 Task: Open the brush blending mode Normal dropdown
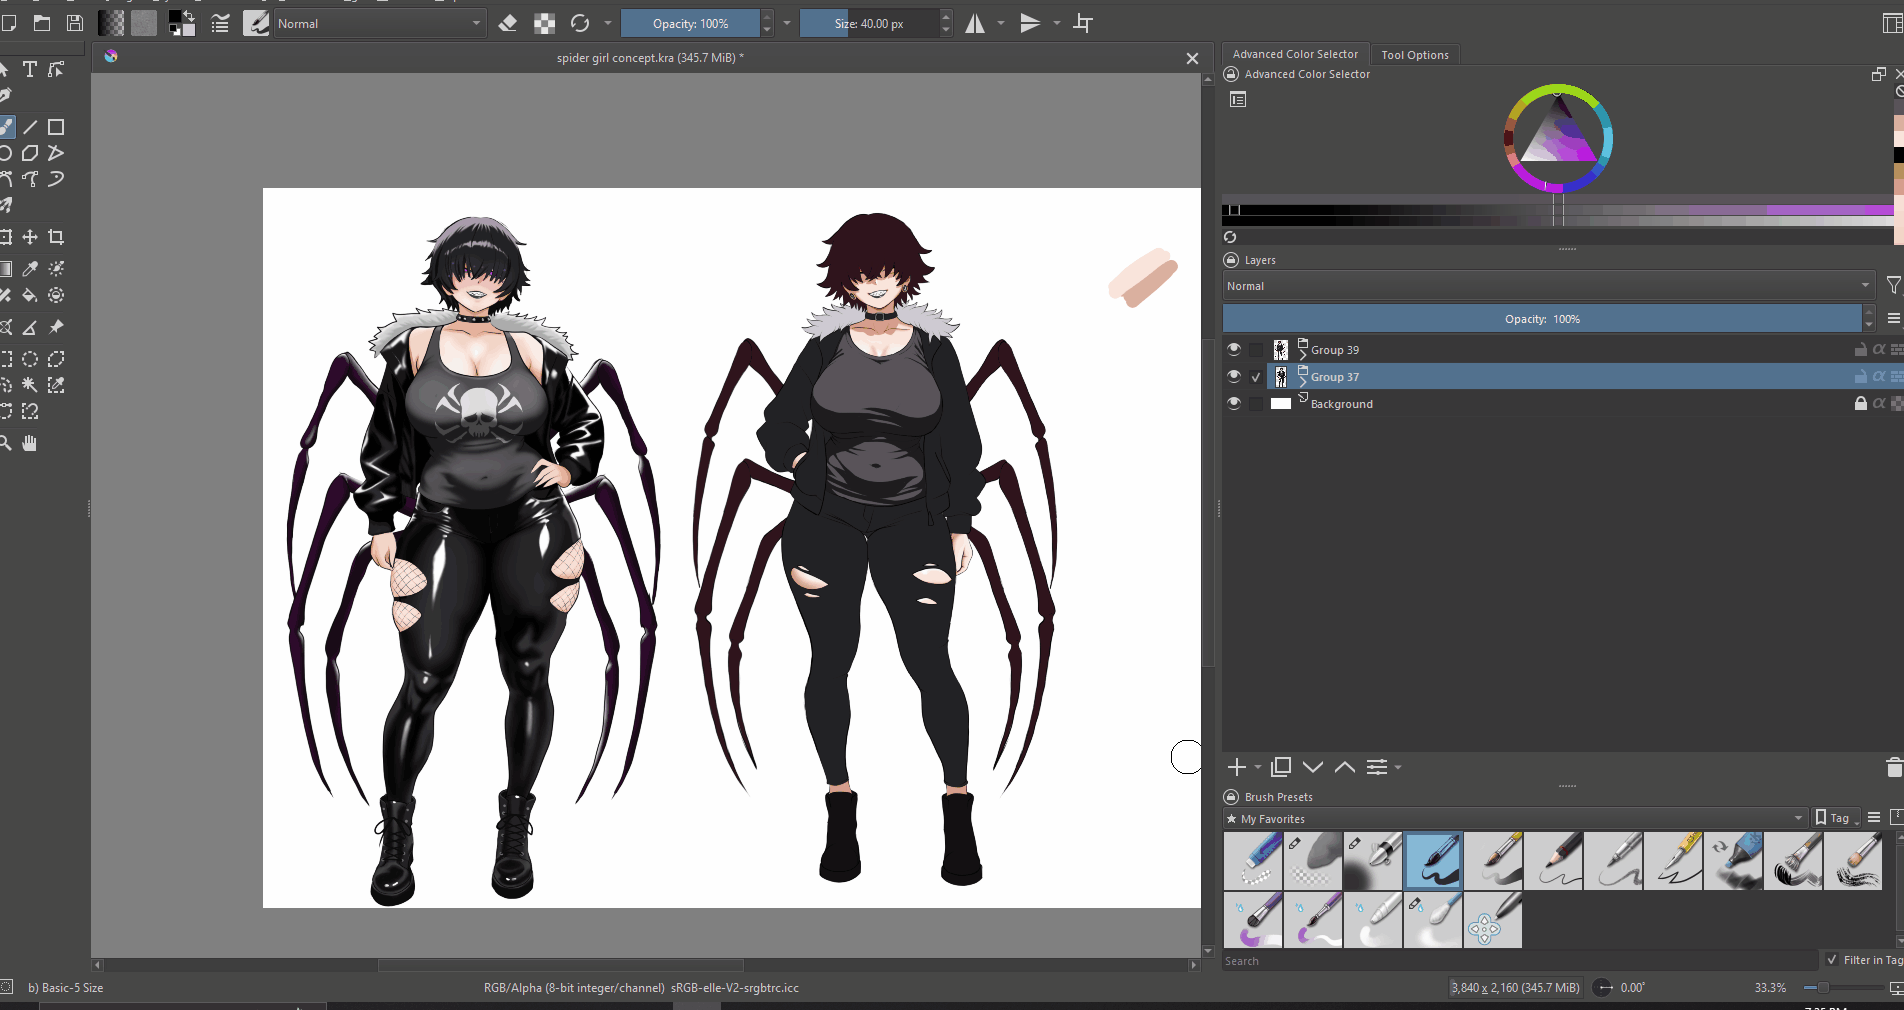[378, 23]
